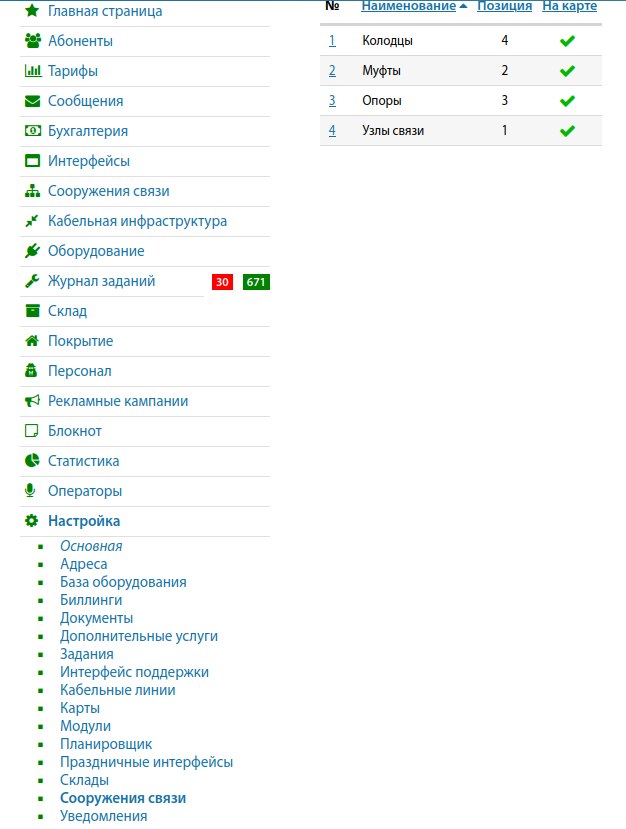Sort the table by the Наименование column

click(408, 6)
